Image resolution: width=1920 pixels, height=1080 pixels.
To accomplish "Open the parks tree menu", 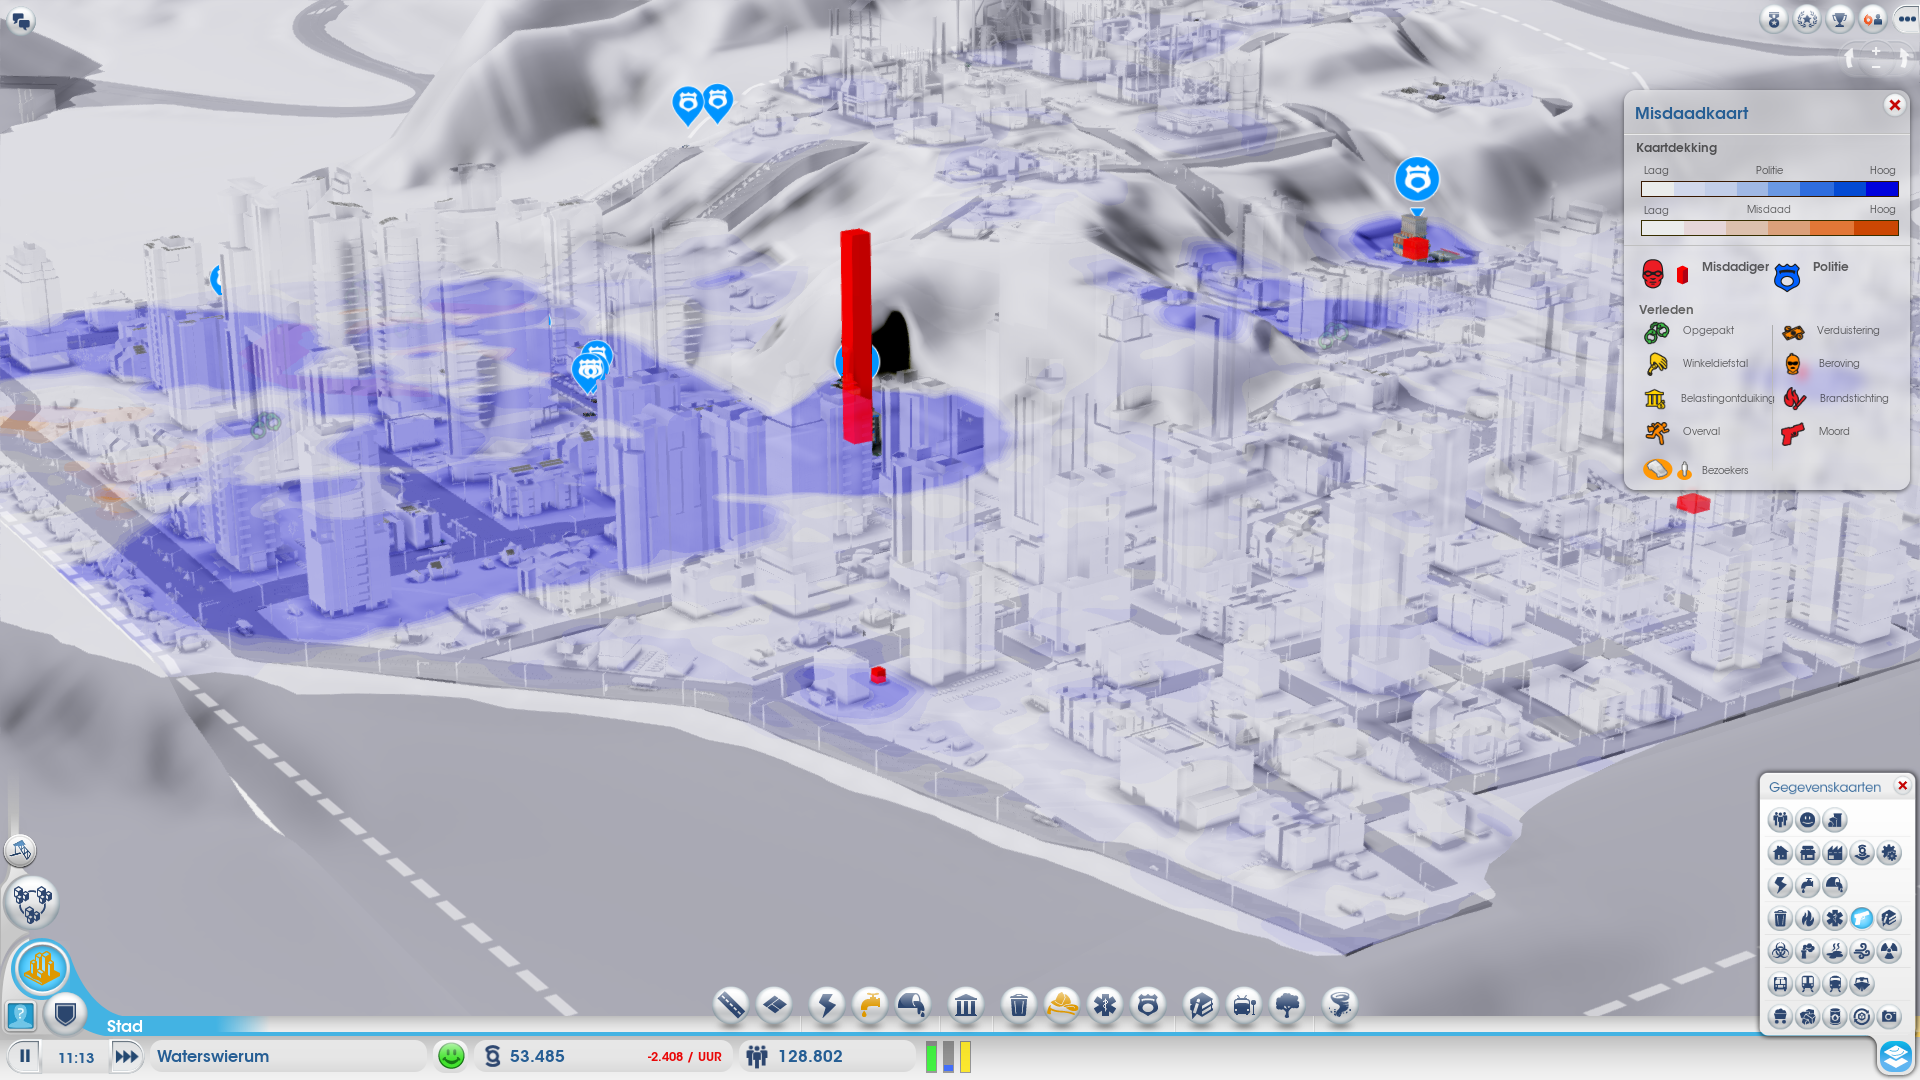I will tap(1288, 1004).
